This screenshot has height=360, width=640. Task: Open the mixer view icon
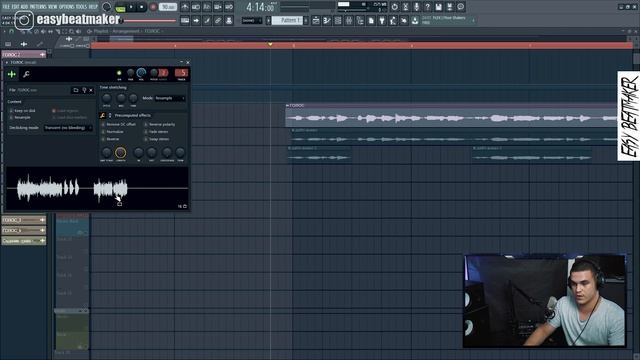[349, 20]
